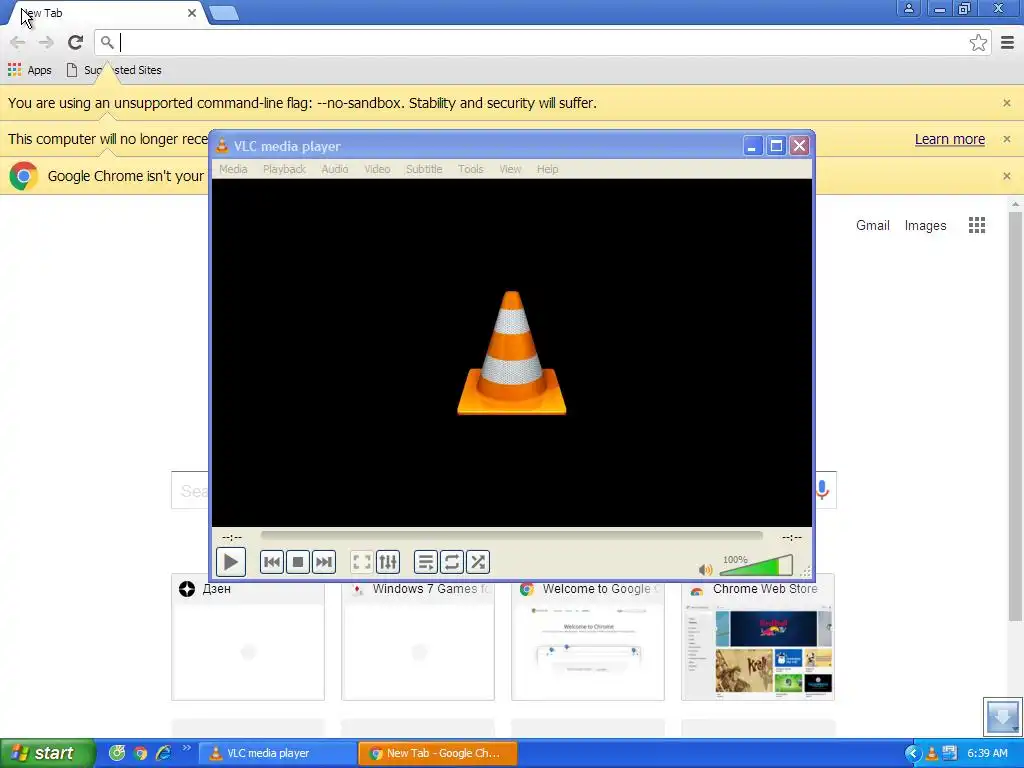Skip to previous media in VLC

272,562
